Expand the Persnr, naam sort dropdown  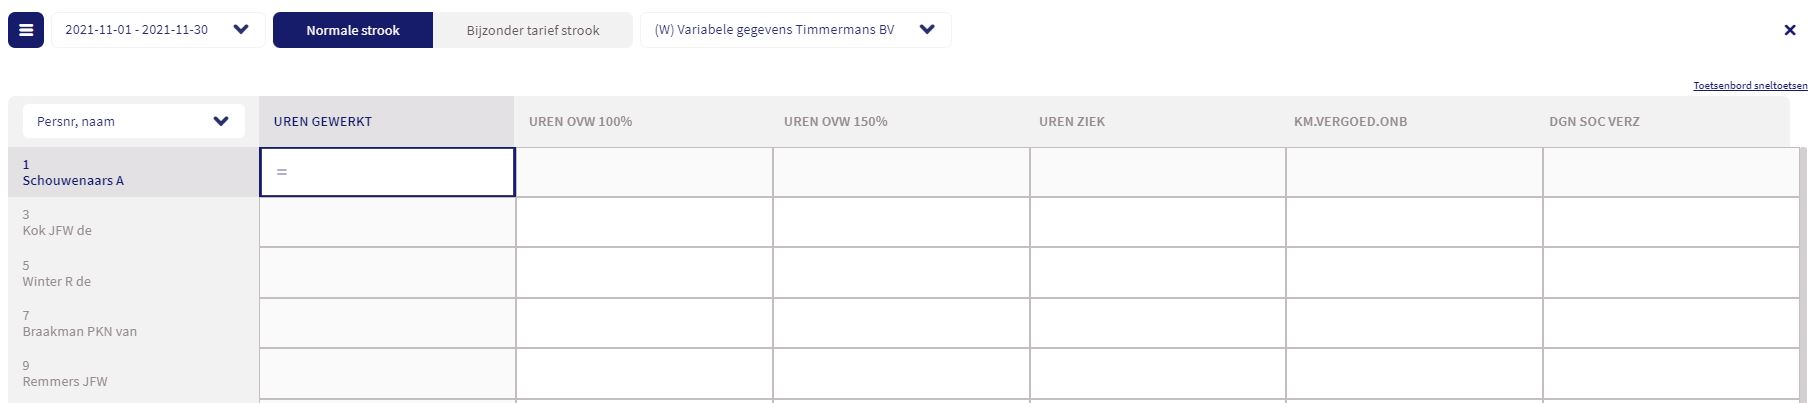221,122
